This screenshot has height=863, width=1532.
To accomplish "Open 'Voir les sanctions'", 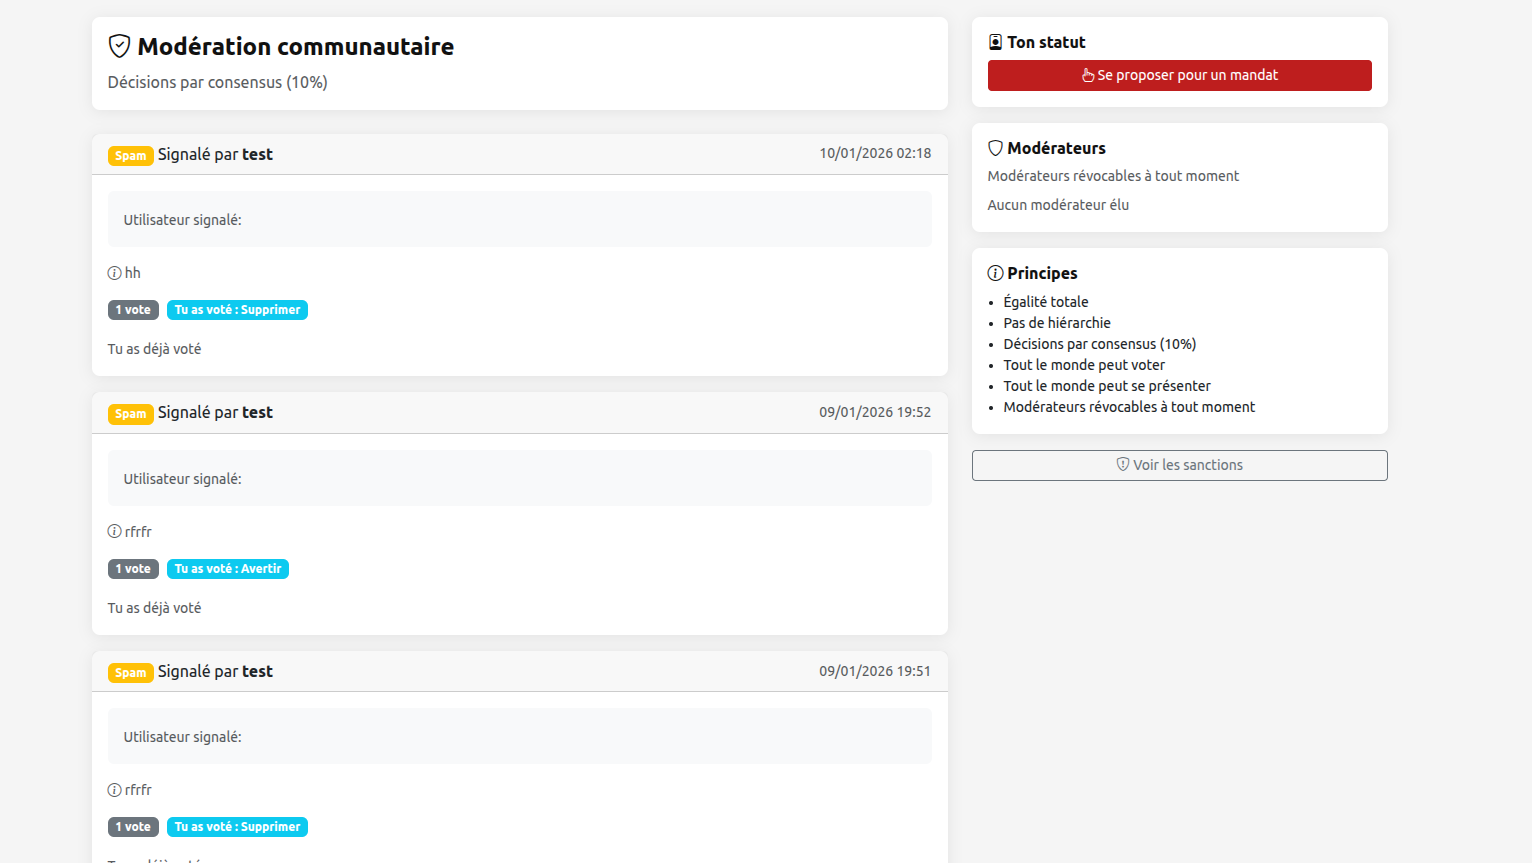I will pos(1179,465).
